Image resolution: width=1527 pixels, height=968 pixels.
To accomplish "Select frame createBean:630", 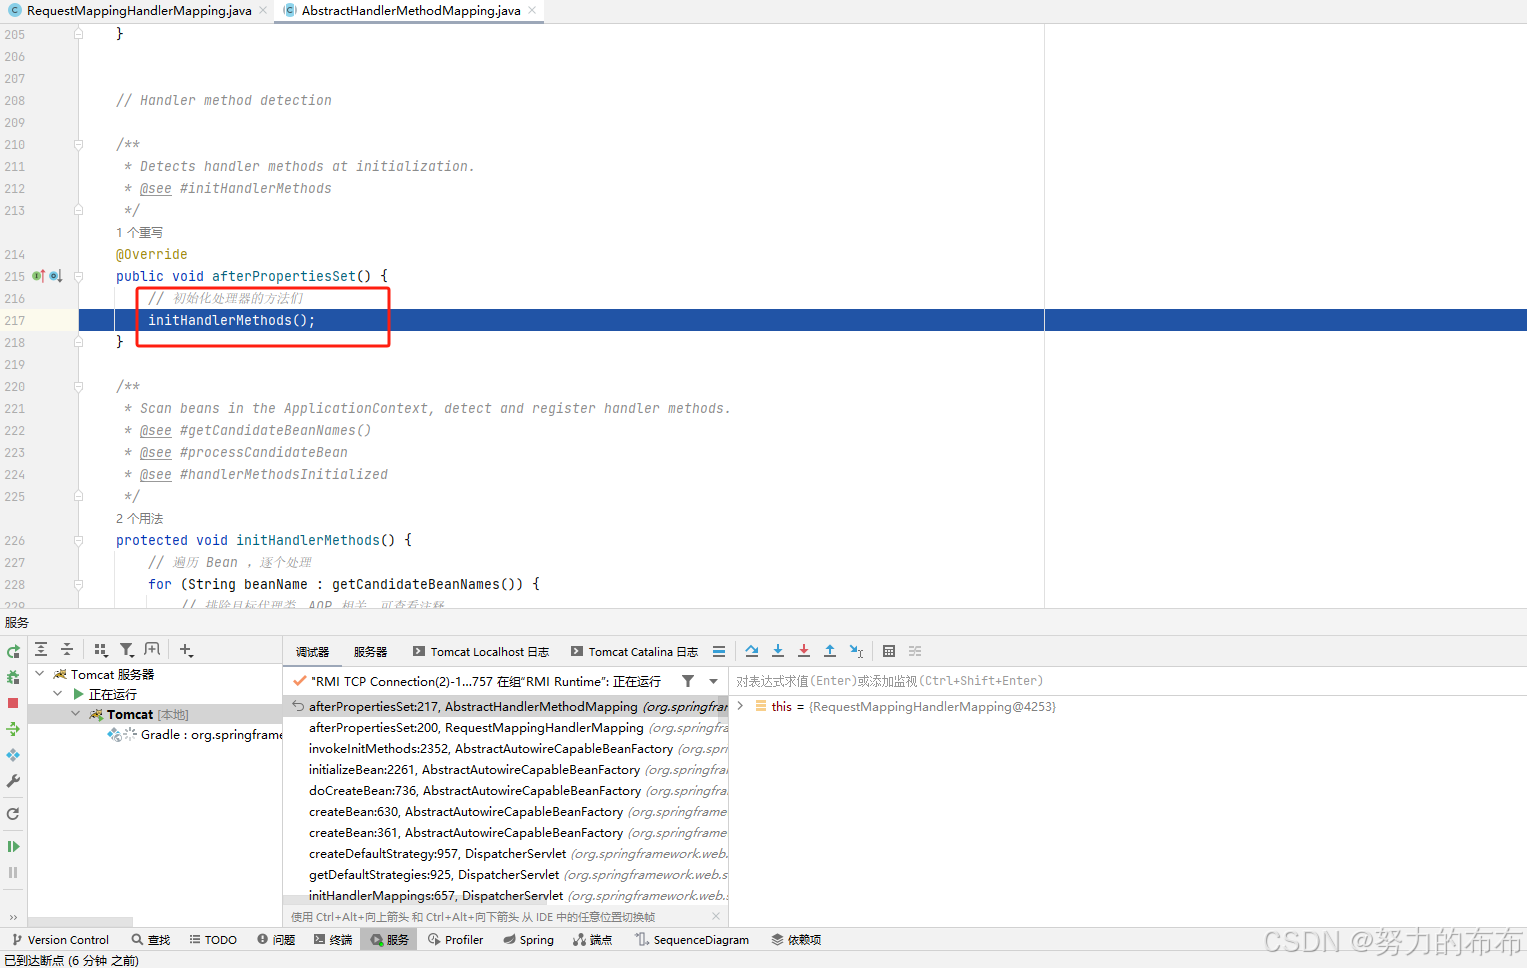I will [506, 812].
